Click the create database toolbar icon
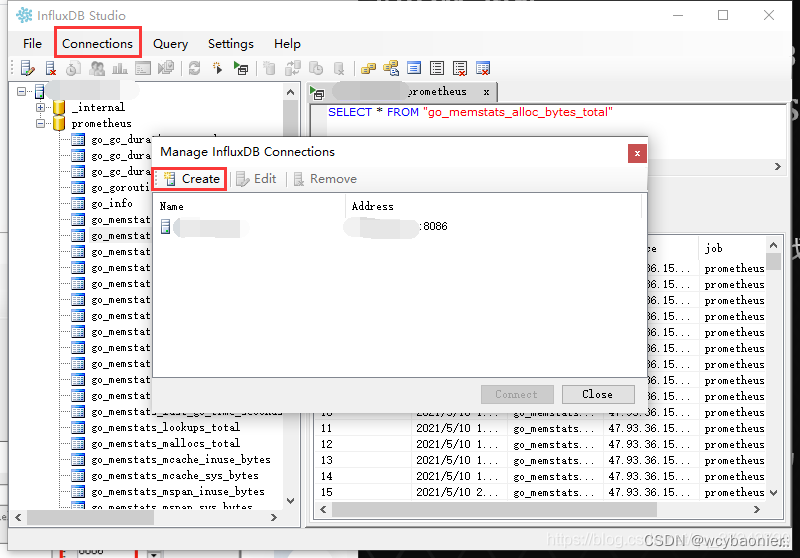 pyautogui.click(x=269, y=68)
